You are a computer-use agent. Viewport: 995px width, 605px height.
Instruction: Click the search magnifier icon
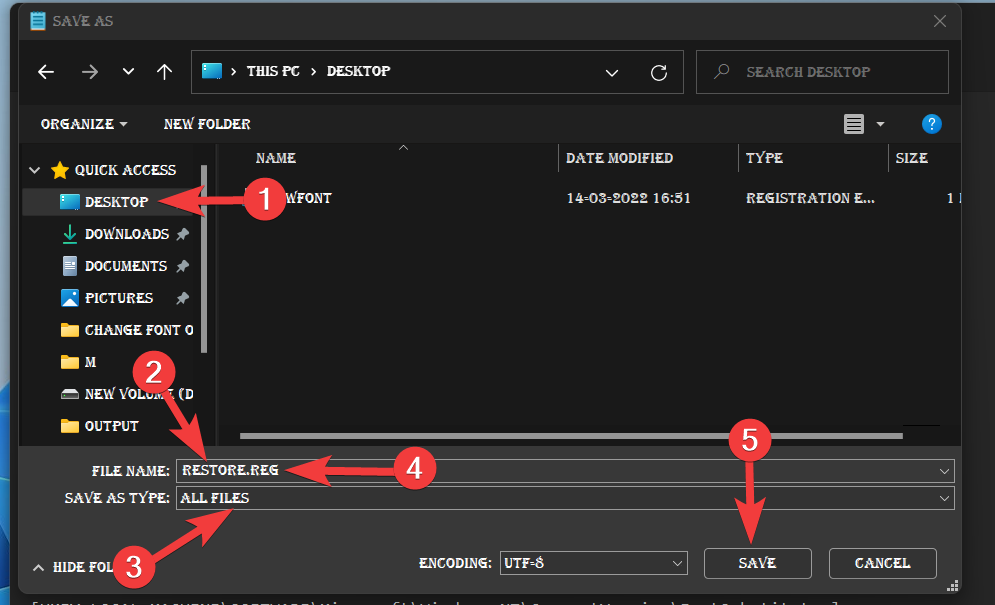[x=722, y=71]
